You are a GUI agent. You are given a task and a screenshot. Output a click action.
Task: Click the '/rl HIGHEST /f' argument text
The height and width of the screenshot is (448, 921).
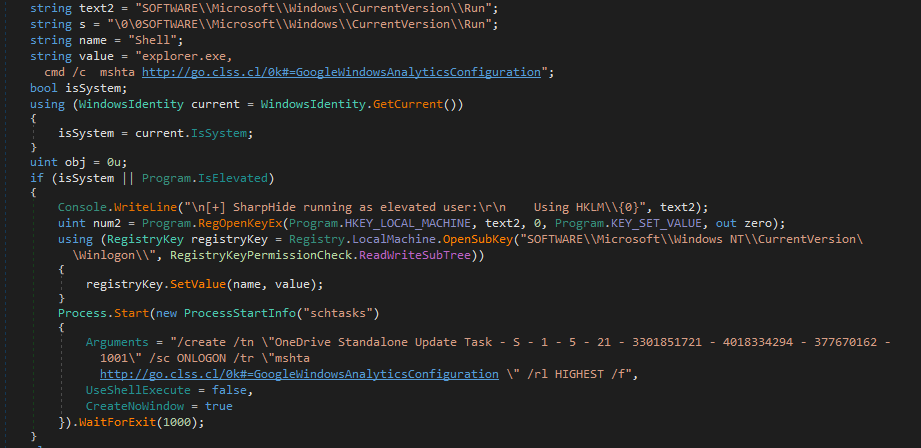click(574, 374)
